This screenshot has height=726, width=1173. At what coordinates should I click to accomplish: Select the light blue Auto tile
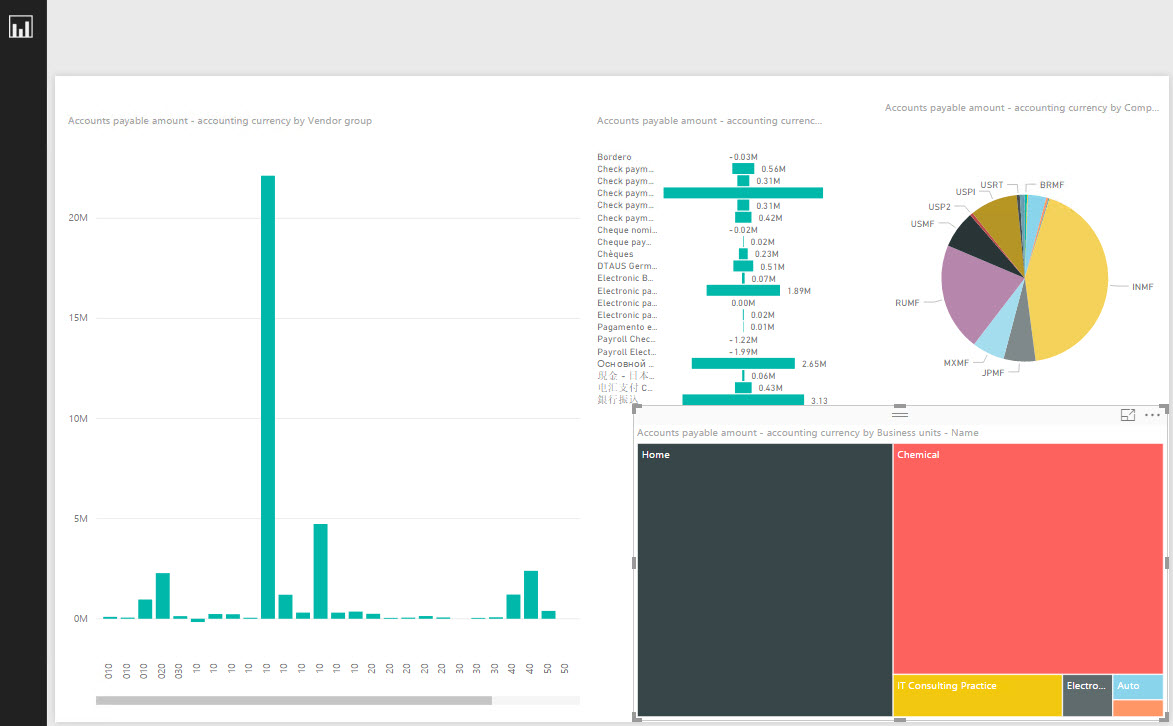pyautogui.click(x=1137, y=686)
